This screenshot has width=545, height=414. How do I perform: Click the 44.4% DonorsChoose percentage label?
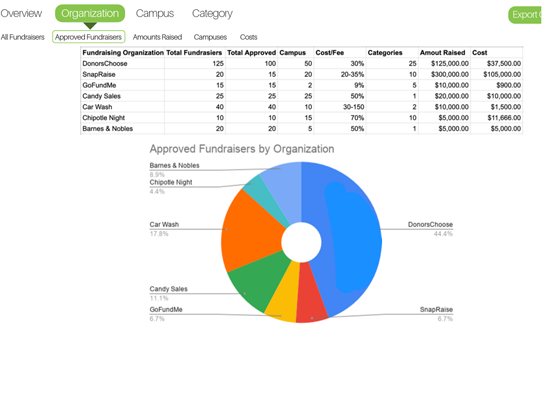443,234
